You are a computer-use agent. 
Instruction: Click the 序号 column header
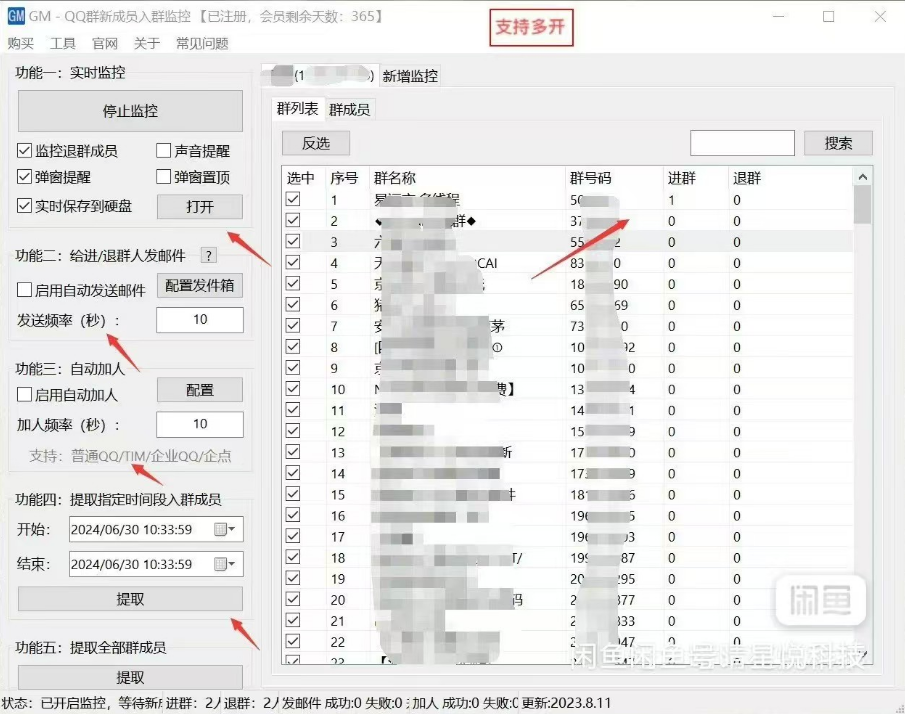345,178
